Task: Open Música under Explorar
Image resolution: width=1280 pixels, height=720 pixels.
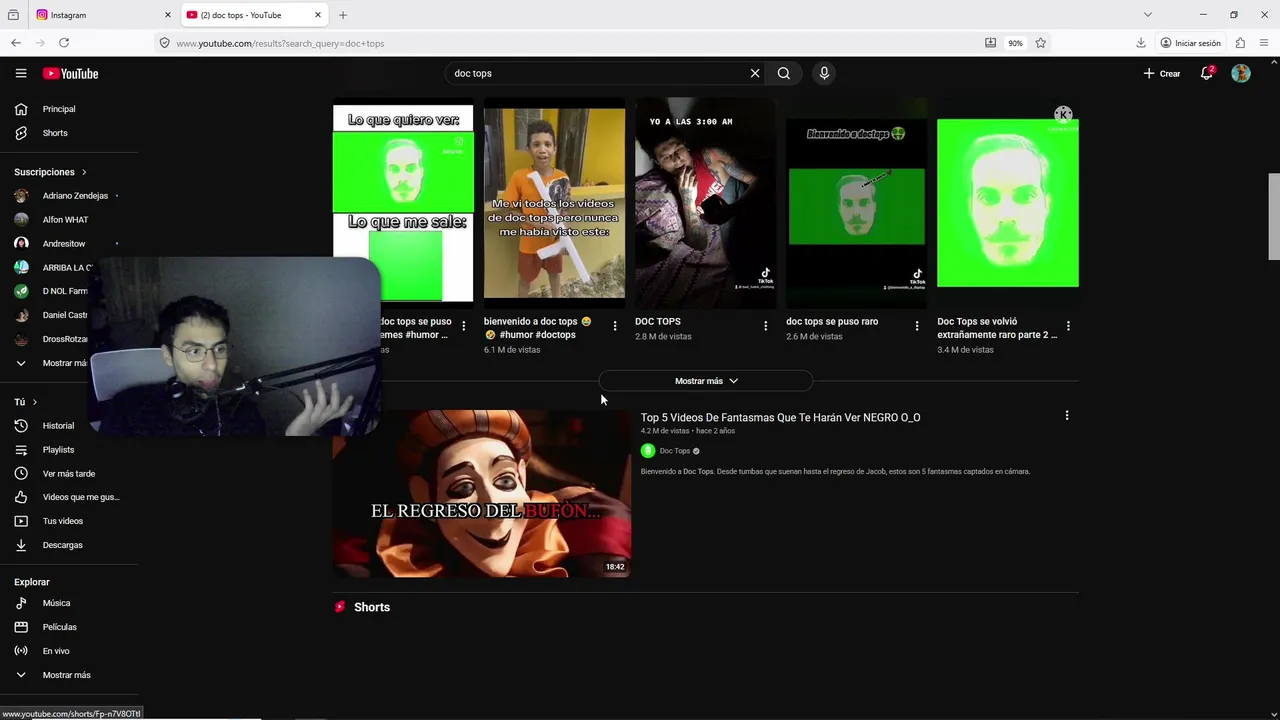Action: pyautogui.click(x=57, y=603)
